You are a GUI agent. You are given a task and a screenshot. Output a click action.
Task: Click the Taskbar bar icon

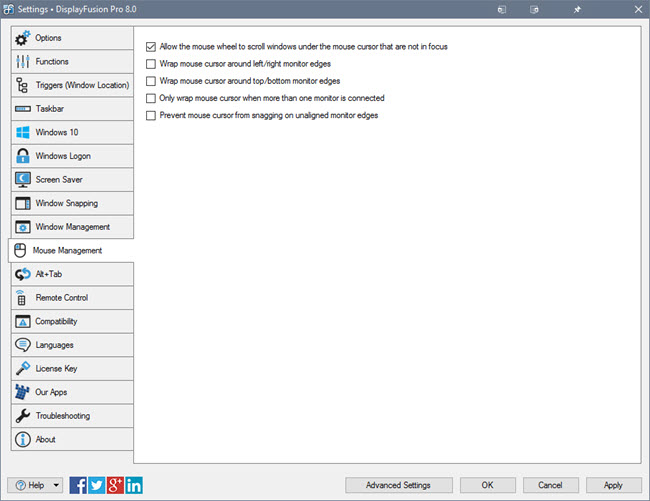click(x=23, y=109)
